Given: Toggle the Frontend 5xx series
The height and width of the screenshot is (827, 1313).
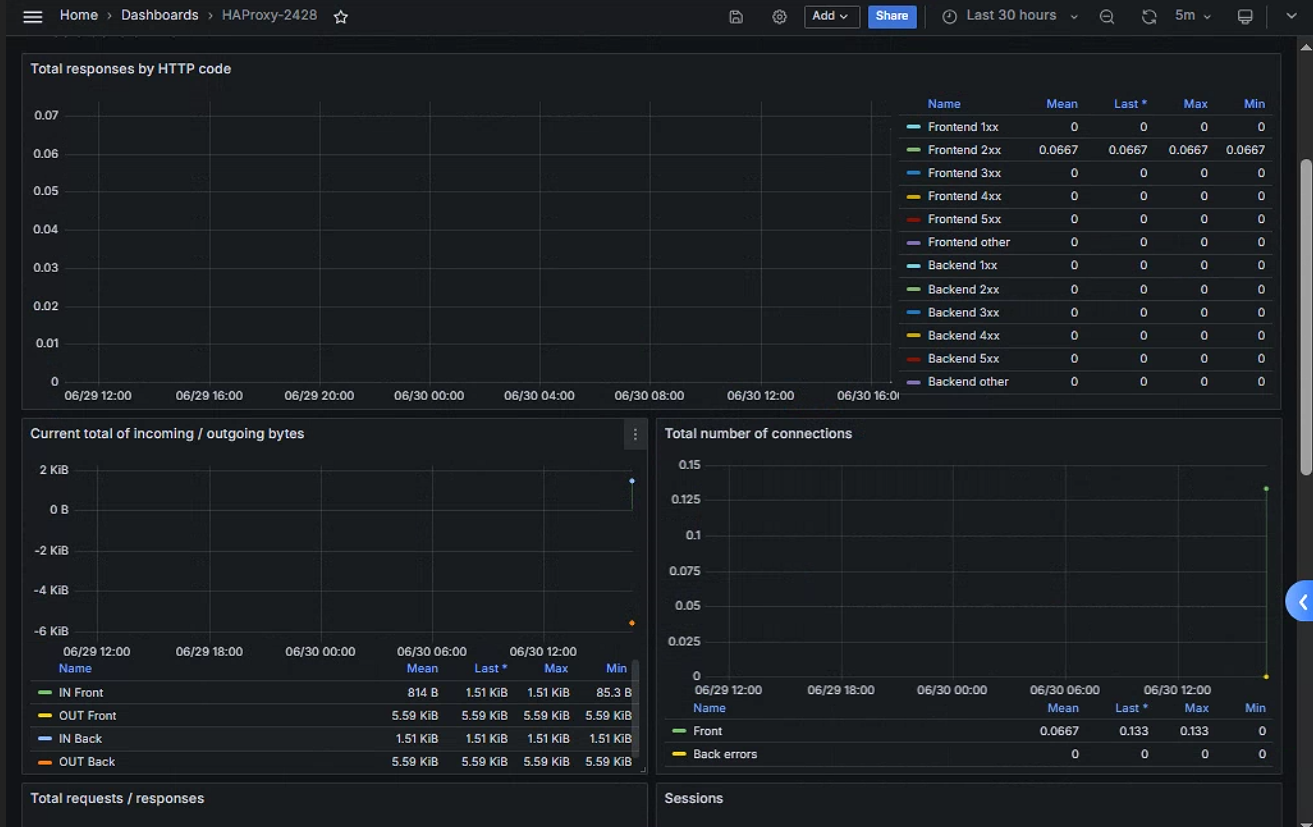Looking at the screenshot, I should [964, 219].
